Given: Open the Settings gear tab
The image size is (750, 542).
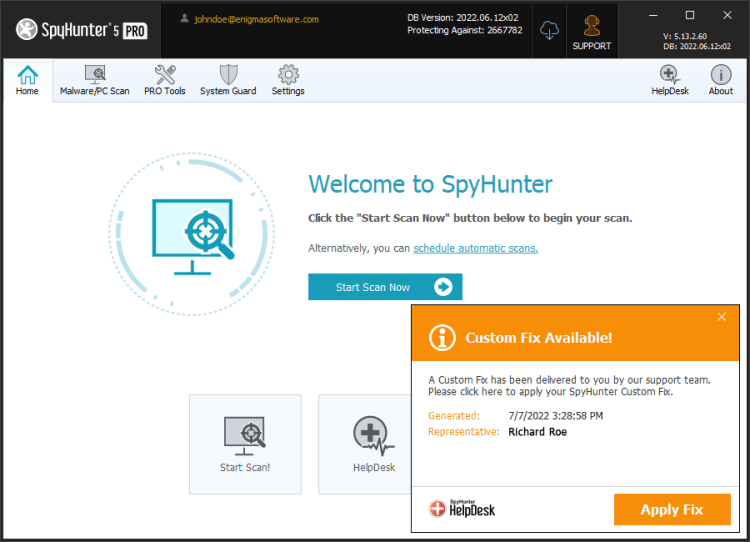Looking at the screenshot, I should point(288,80).
